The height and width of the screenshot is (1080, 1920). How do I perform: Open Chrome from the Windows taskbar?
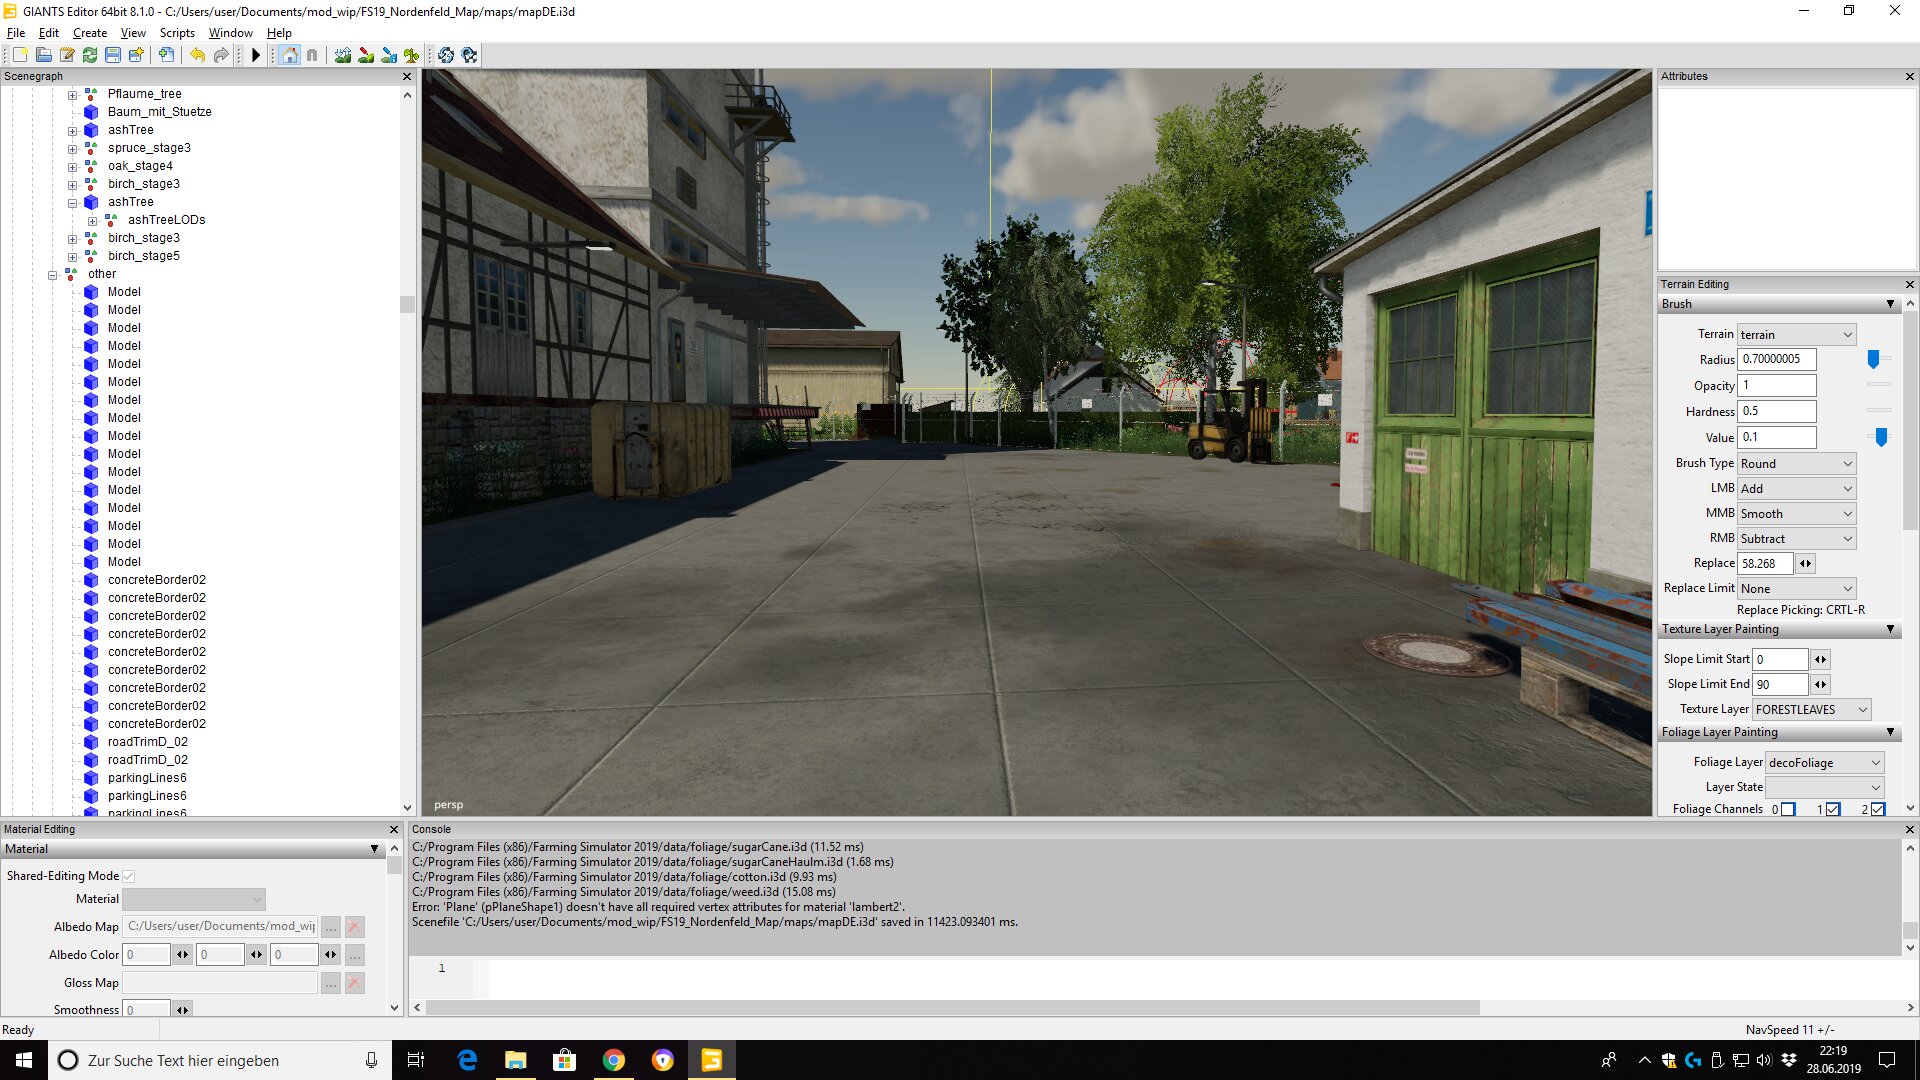coord(614,1060)
